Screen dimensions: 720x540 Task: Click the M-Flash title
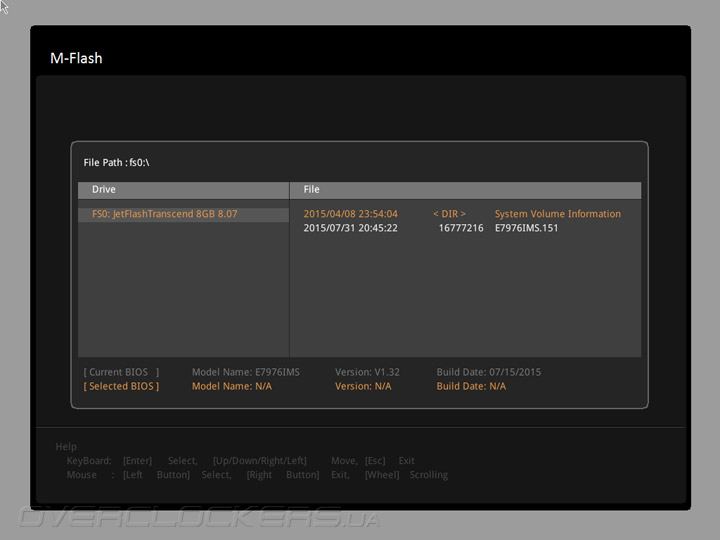(76, 58)
